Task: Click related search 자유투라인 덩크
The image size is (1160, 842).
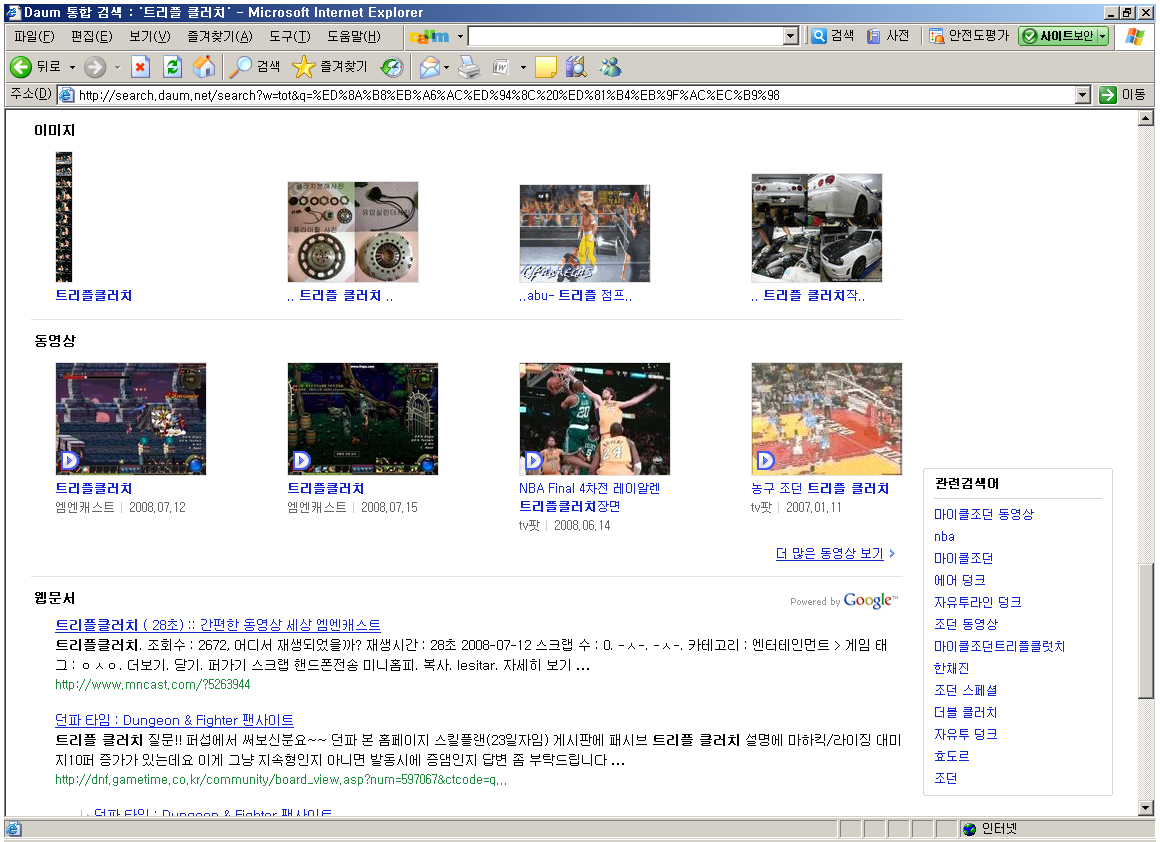Action: pyautogui.click(x=977, y=602)
